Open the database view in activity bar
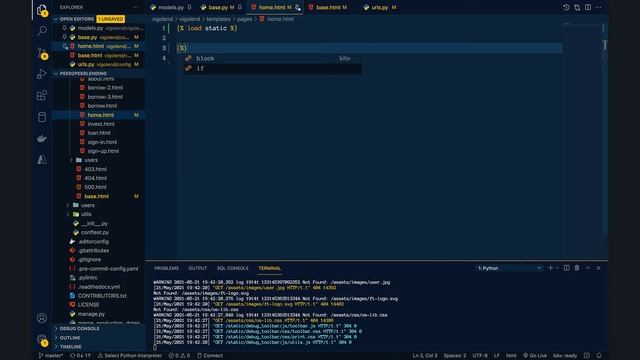 (42, 117)
